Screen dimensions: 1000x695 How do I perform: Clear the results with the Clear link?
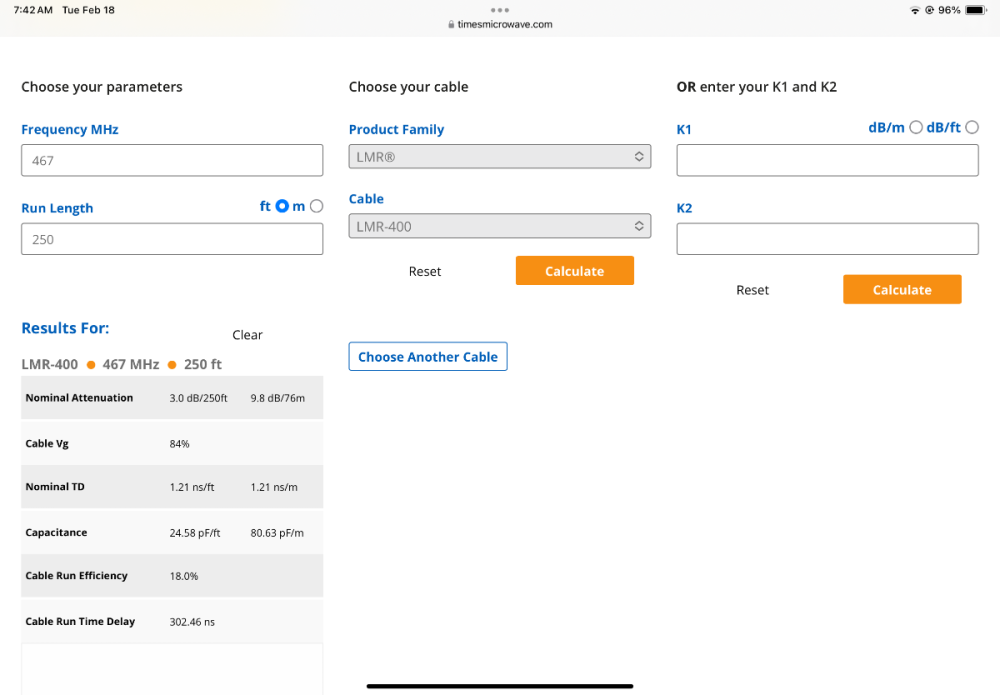(247, 335)
